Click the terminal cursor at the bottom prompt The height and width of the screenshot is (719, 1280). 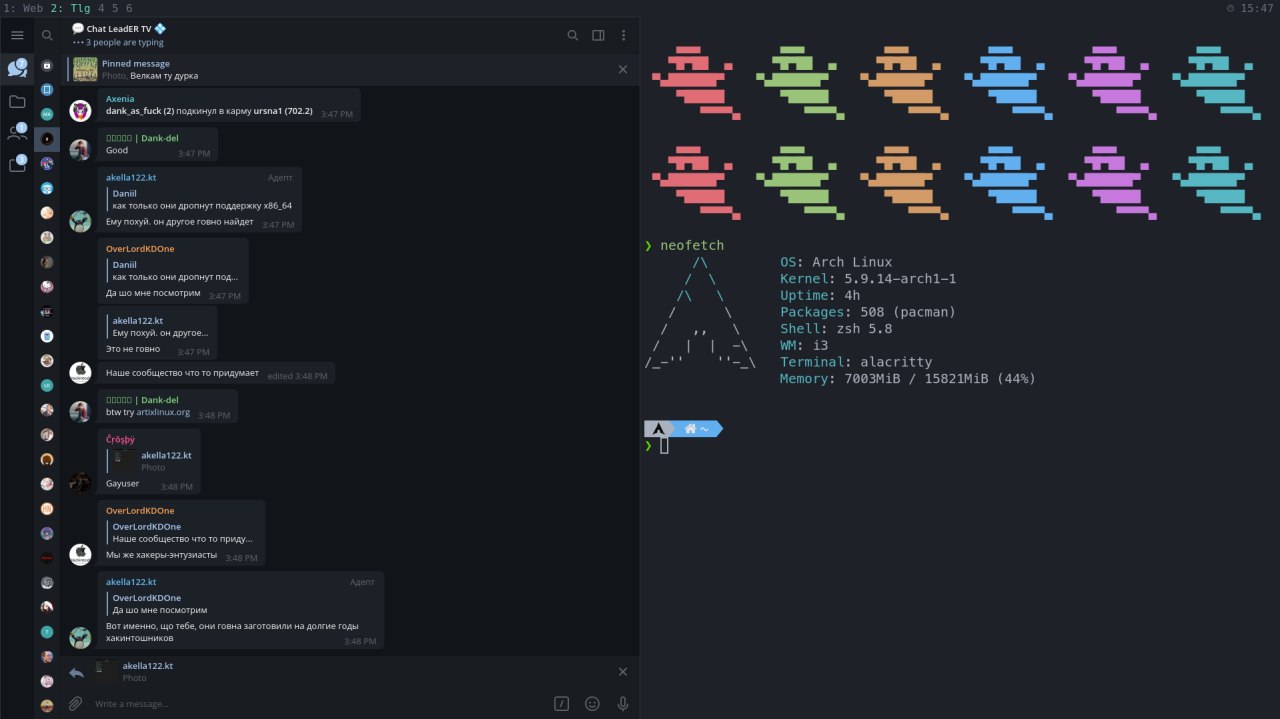click(664, 445)
